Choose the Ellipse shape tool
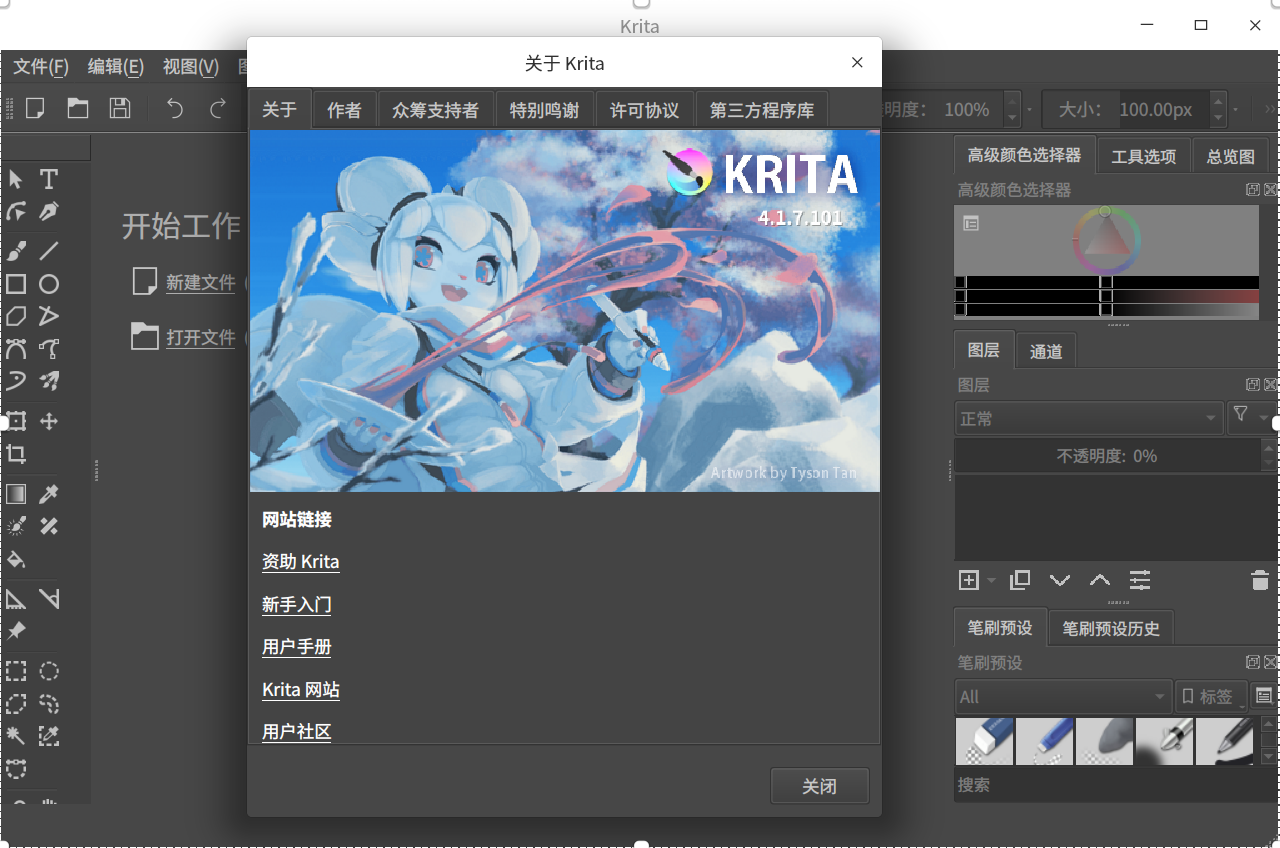Screen dimensions: 1280x848 click(x=49, y=284)
